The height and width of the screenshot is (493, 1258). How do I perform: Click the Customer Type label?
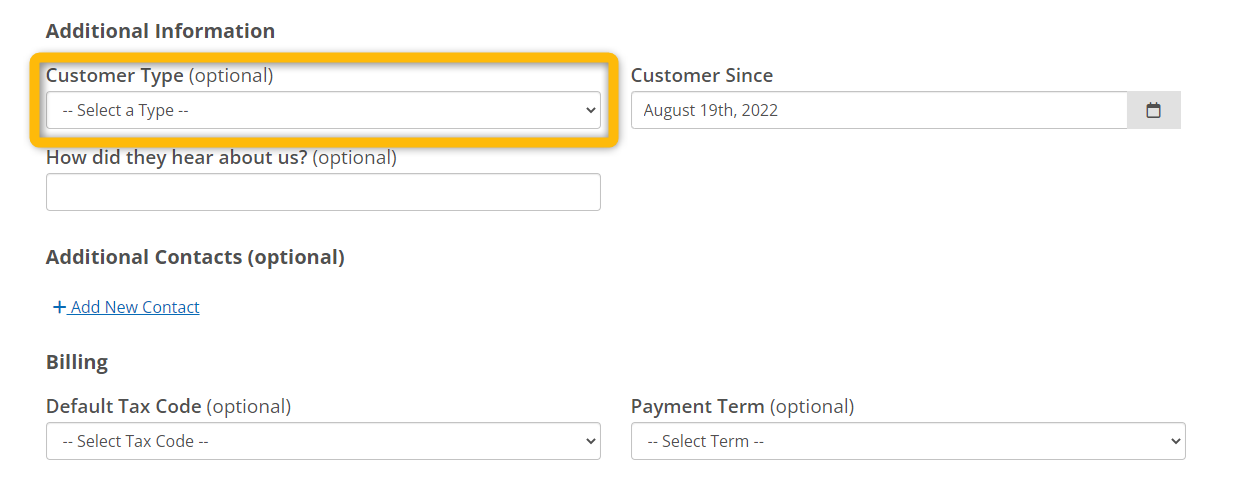pyautogui.click(x=115, y=75)
